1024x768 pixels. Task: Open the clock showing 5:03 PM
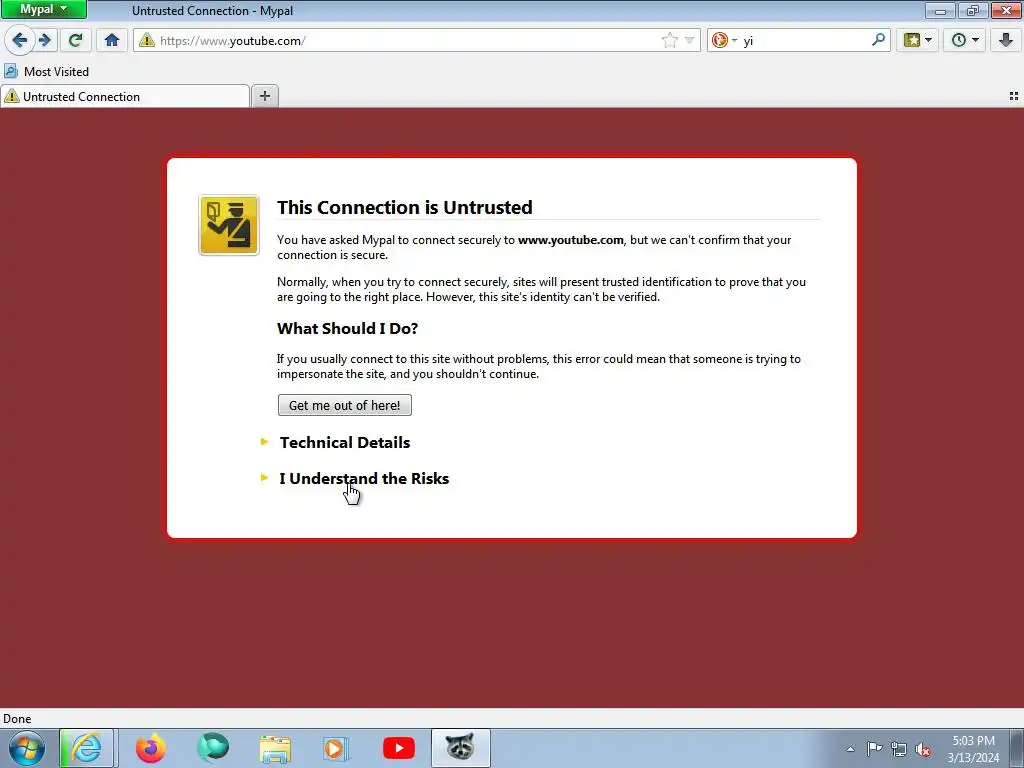(973, 749)
